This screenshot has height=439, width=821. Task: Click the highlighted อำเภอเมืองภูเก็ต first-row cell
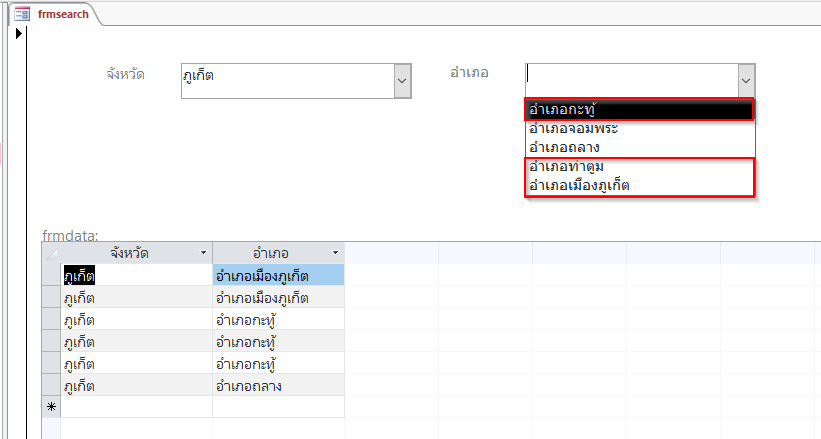[x=279, y=275]
